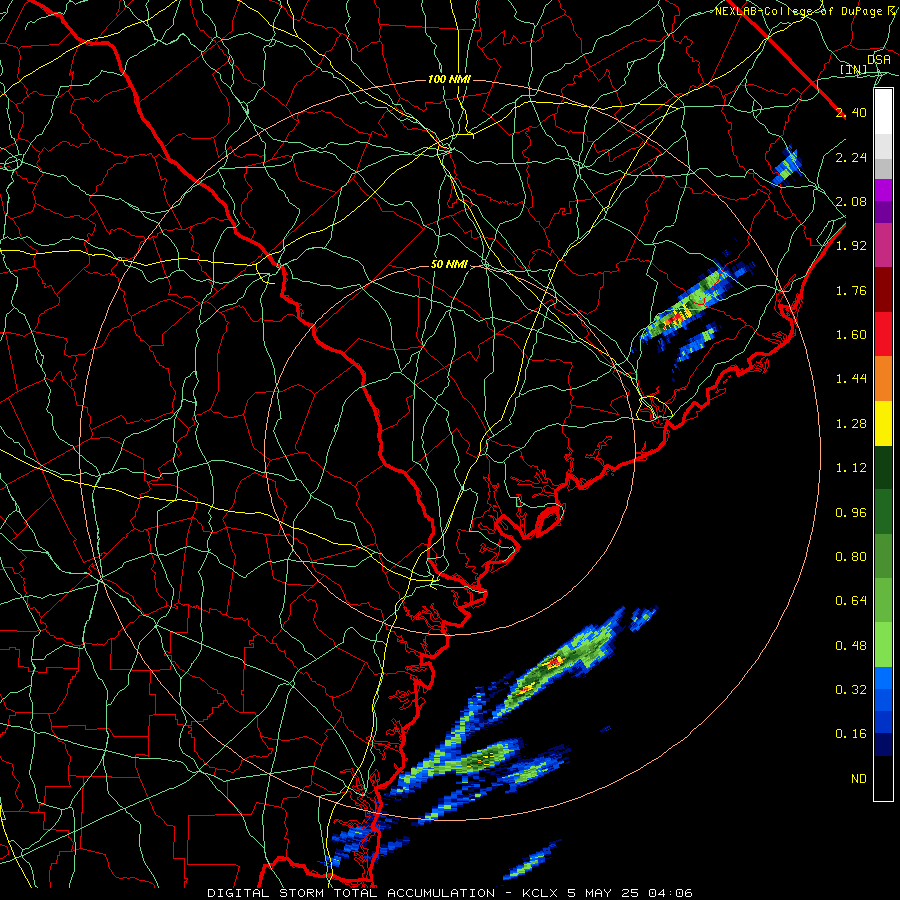The image size is (900, 900).
Task: Click the 0.48 legend value
Action: point(851,646)
